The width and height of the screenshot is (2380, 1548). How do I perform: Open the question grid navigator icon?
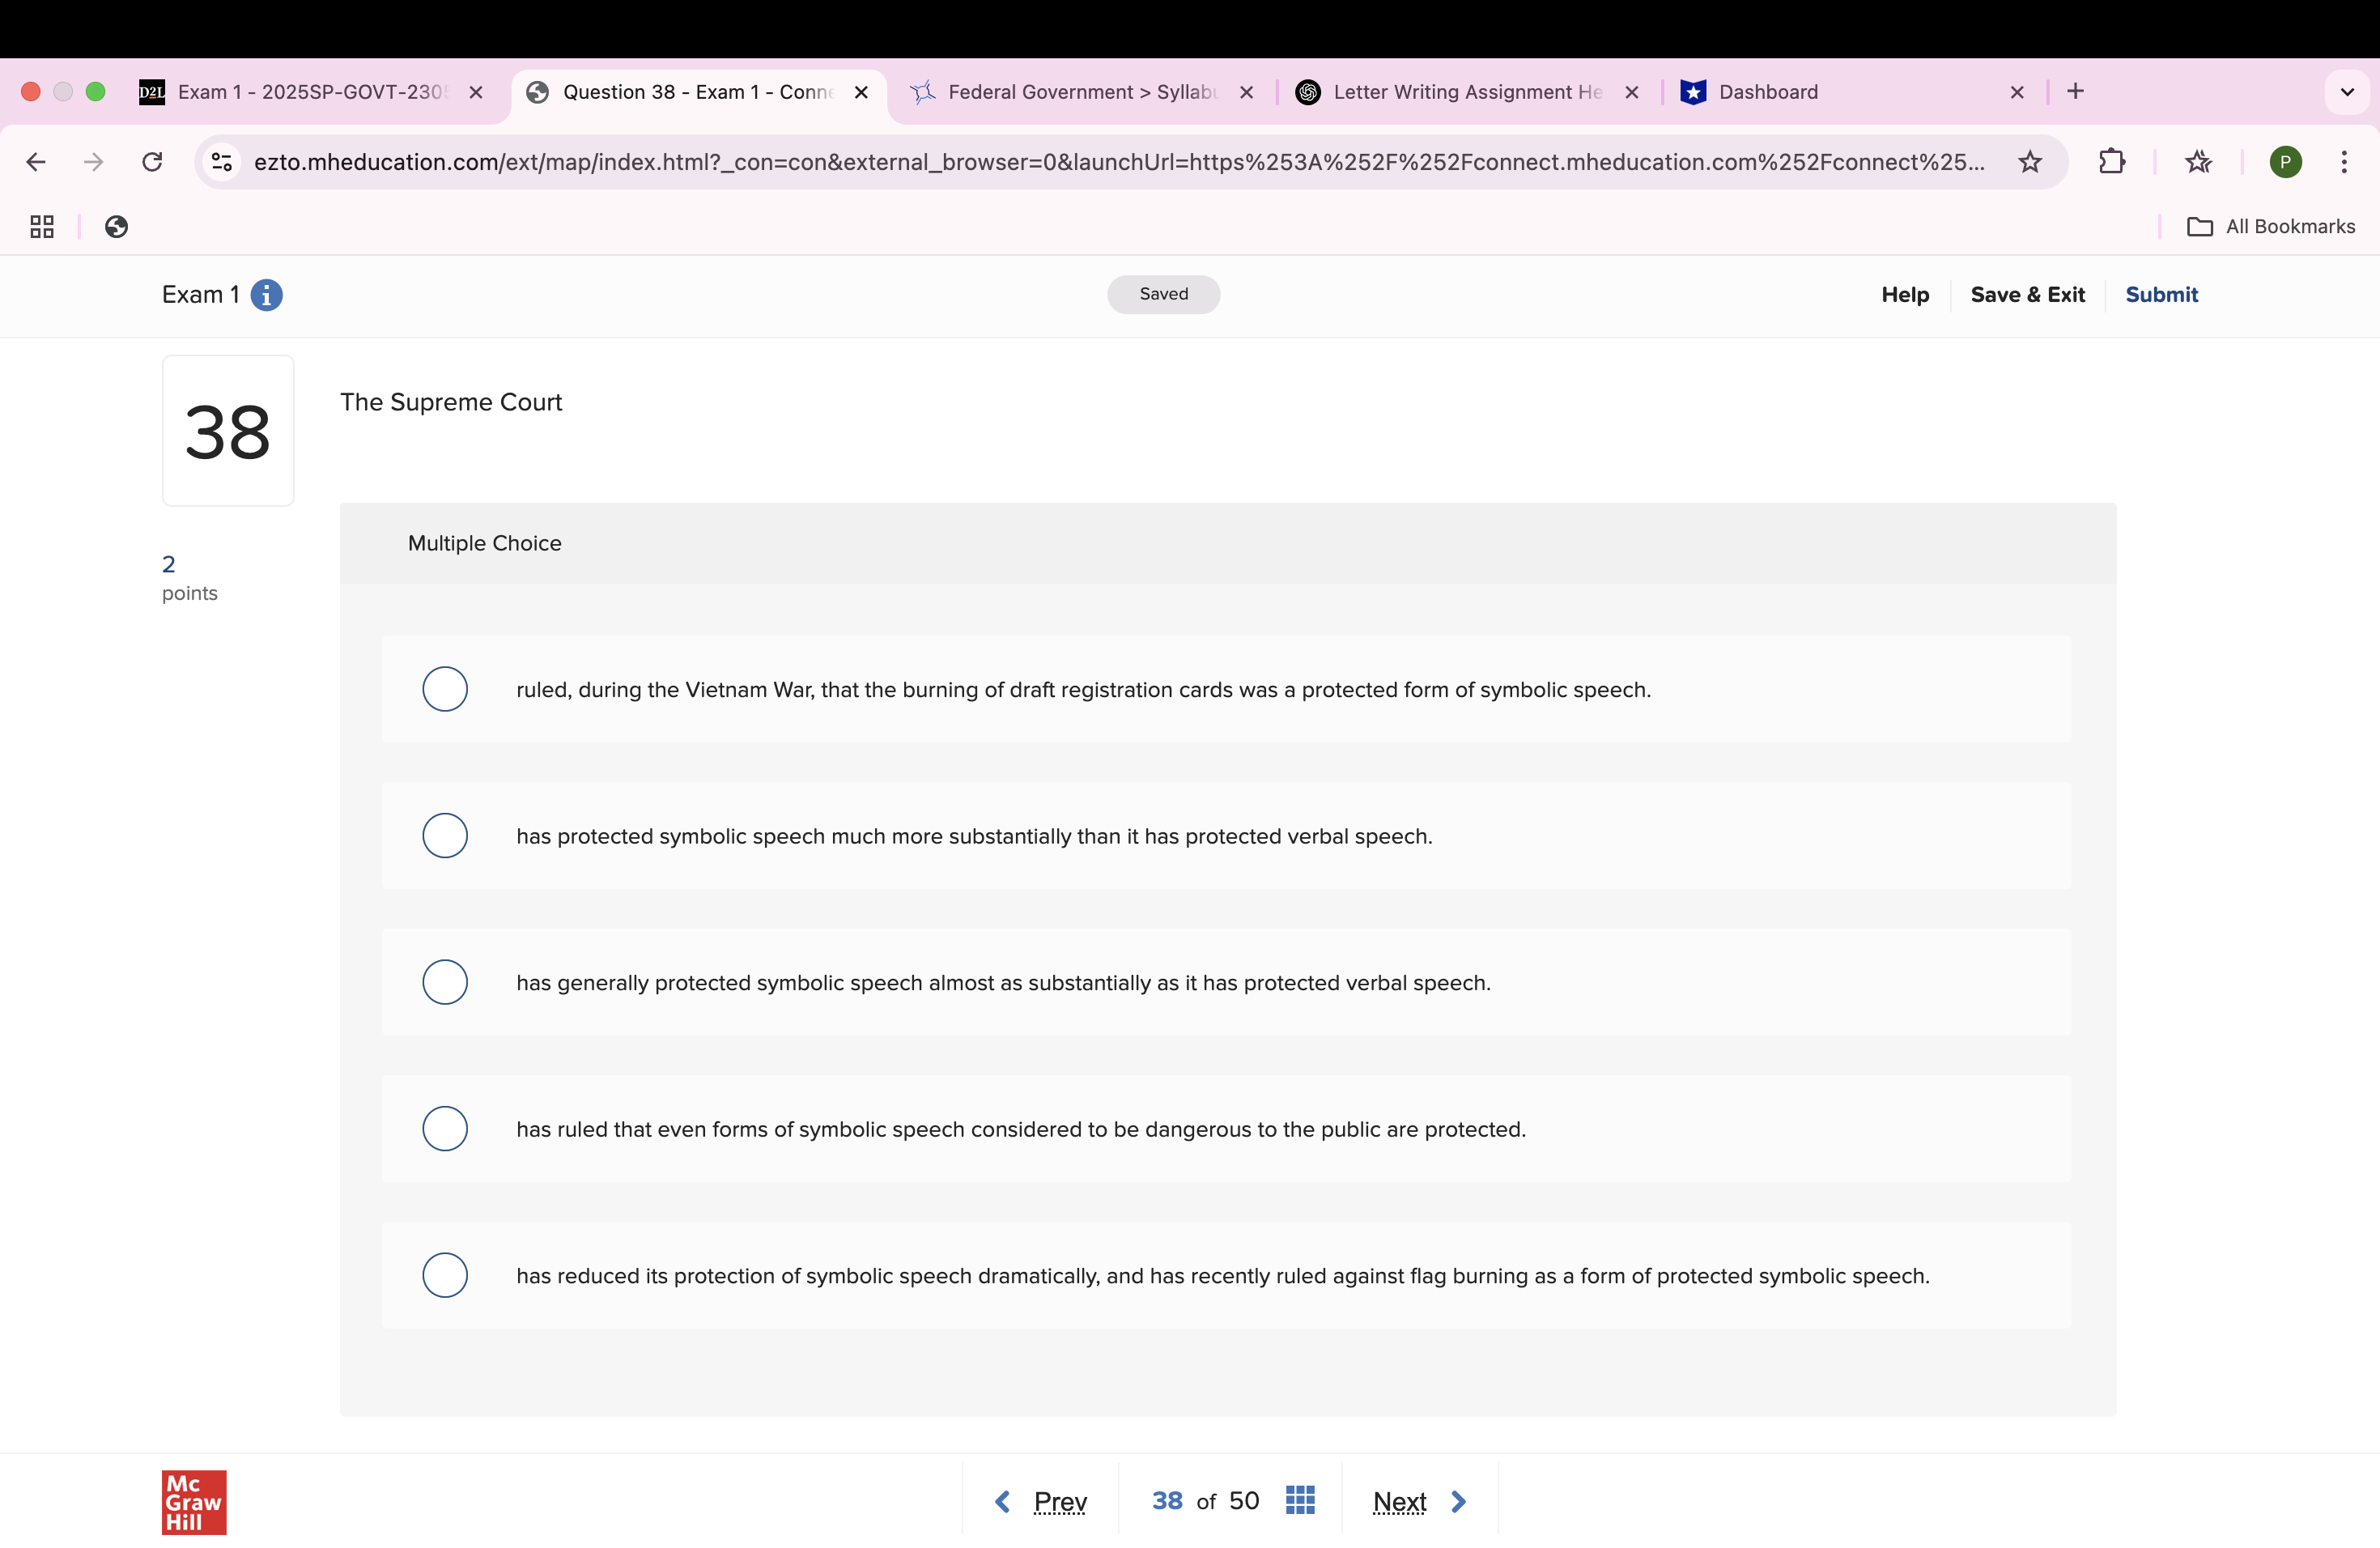click(1299, 1500)
